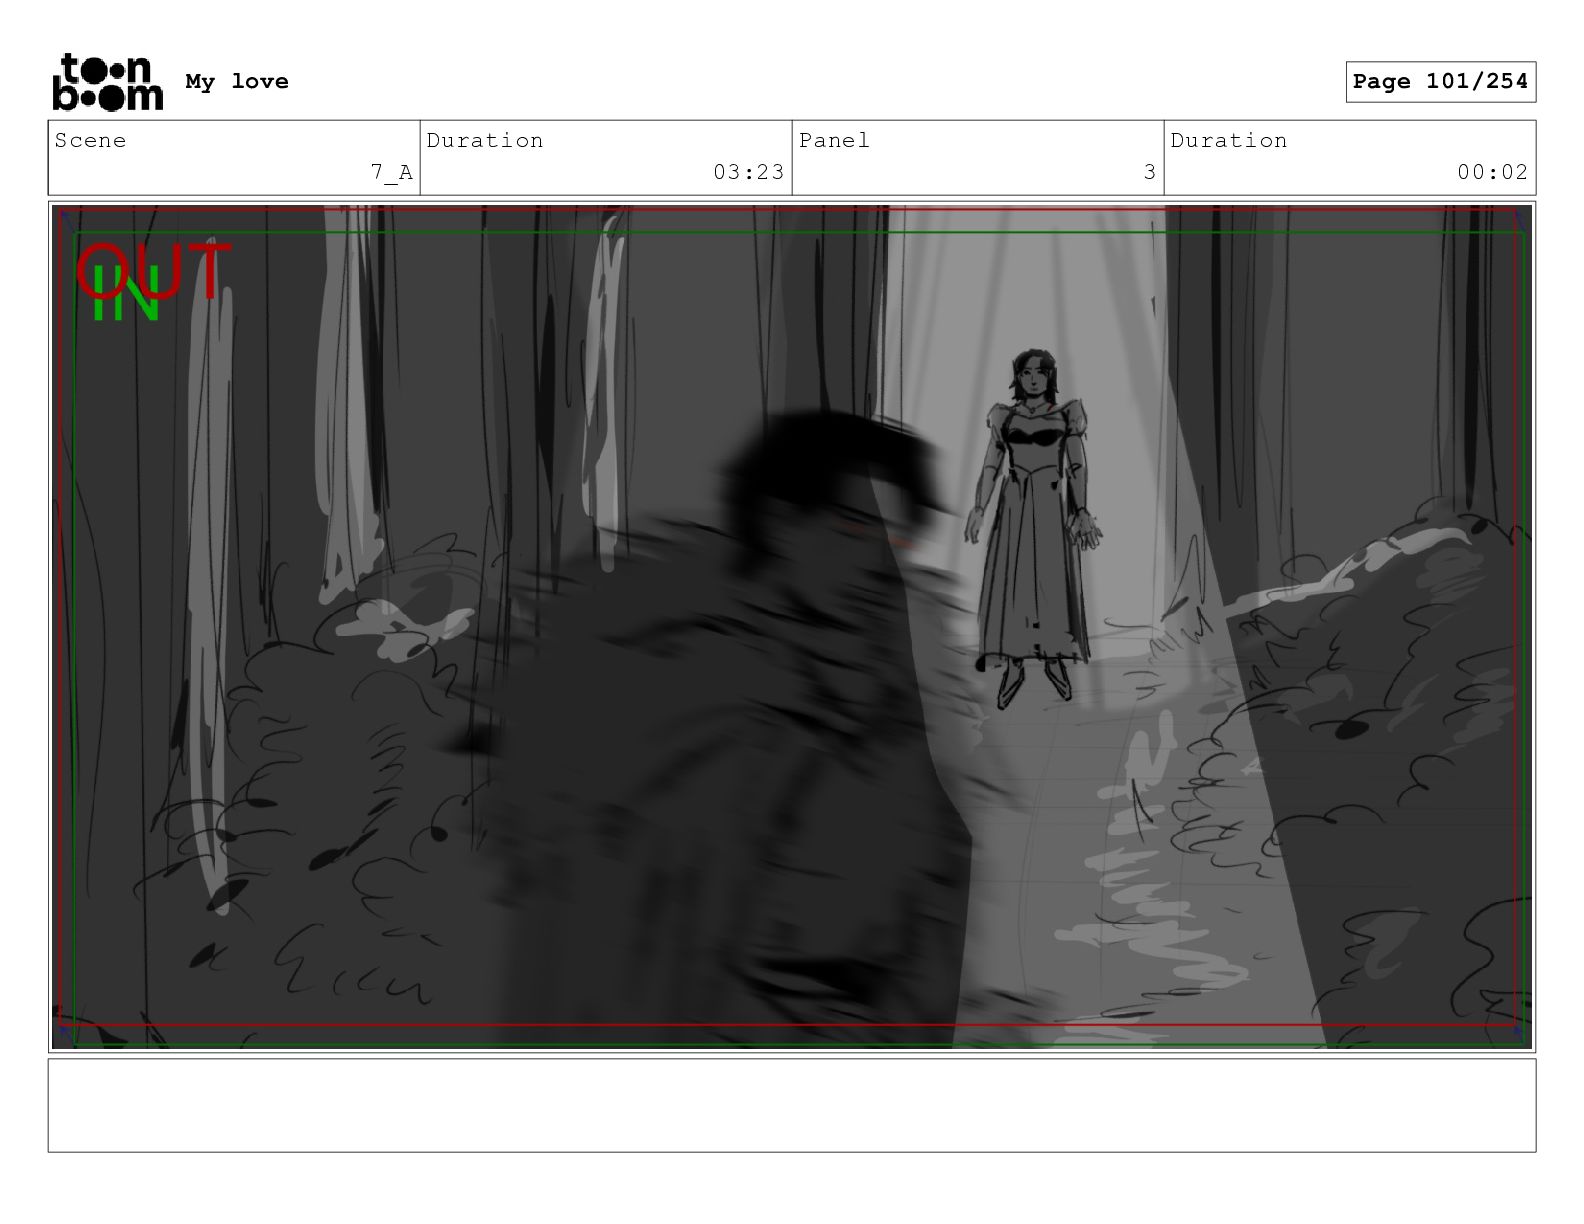The image size is (1584, 1224).
Task: Click the storyboard panel artwork thumbnail
Action: coord(792,627)
